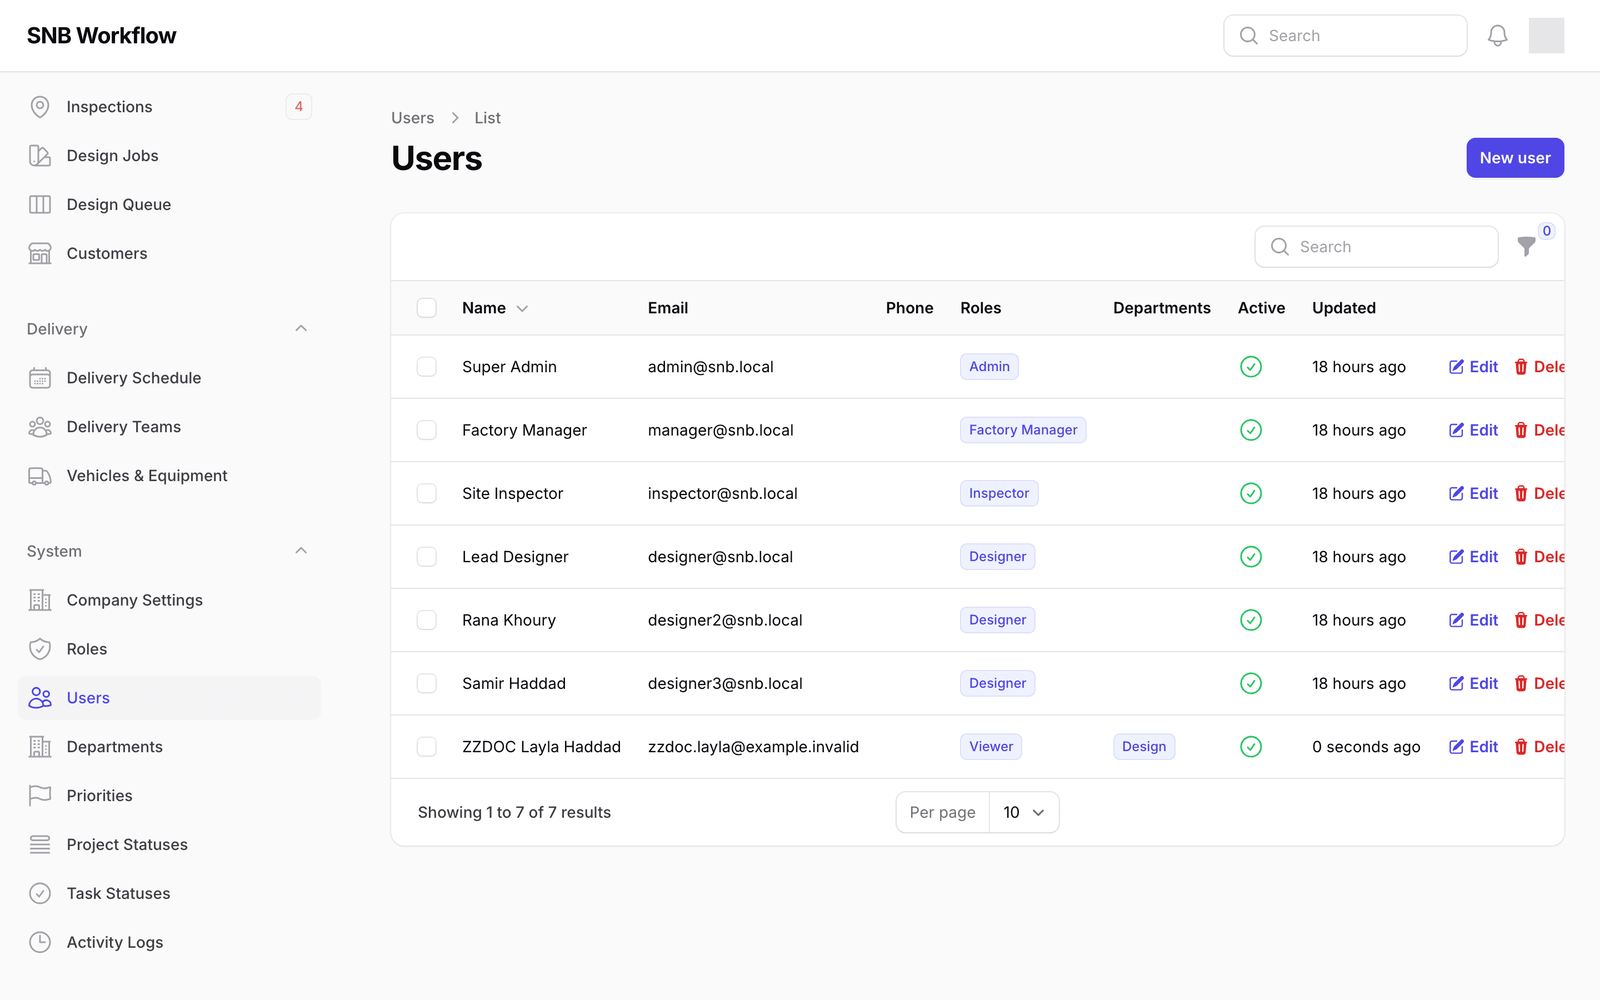1600x1000 pixels.
Task: Click the Delivery Schedule calendar icon
Action: click(x=40, y=378)
